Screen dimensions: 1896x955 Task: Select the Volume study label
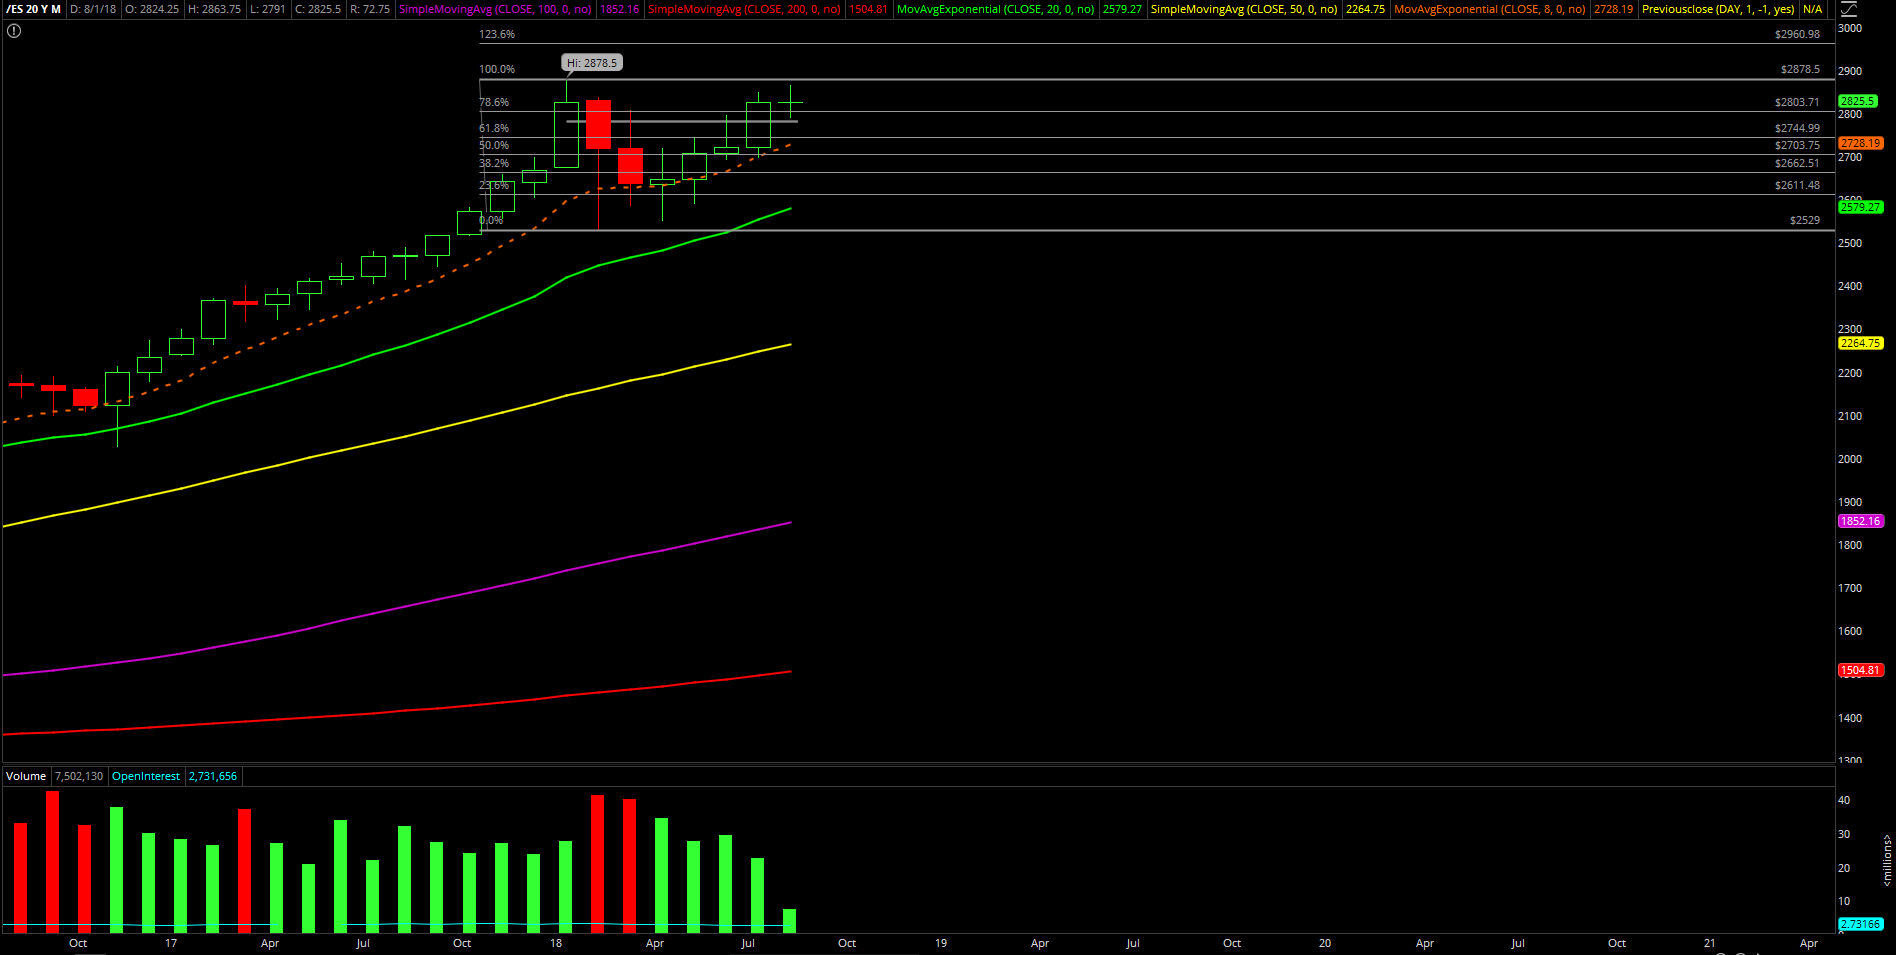pos(26,776)
